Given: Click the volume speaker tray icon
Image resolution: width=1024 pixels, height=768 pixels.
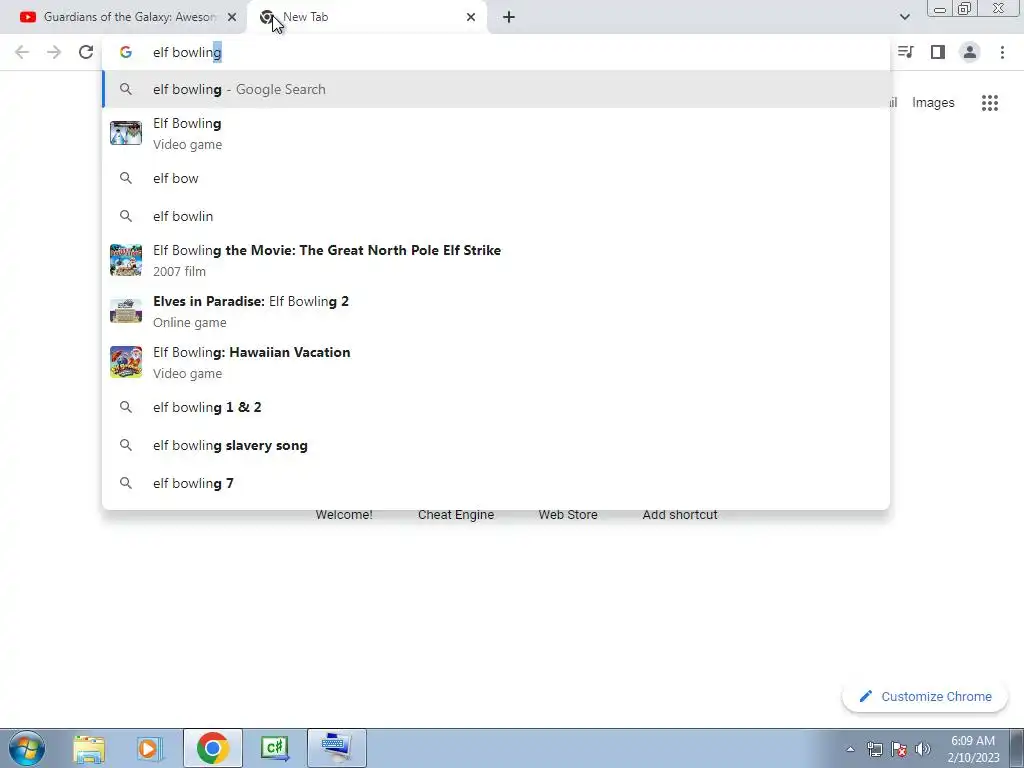Looking at the screenshot, I should click(923, 749).
